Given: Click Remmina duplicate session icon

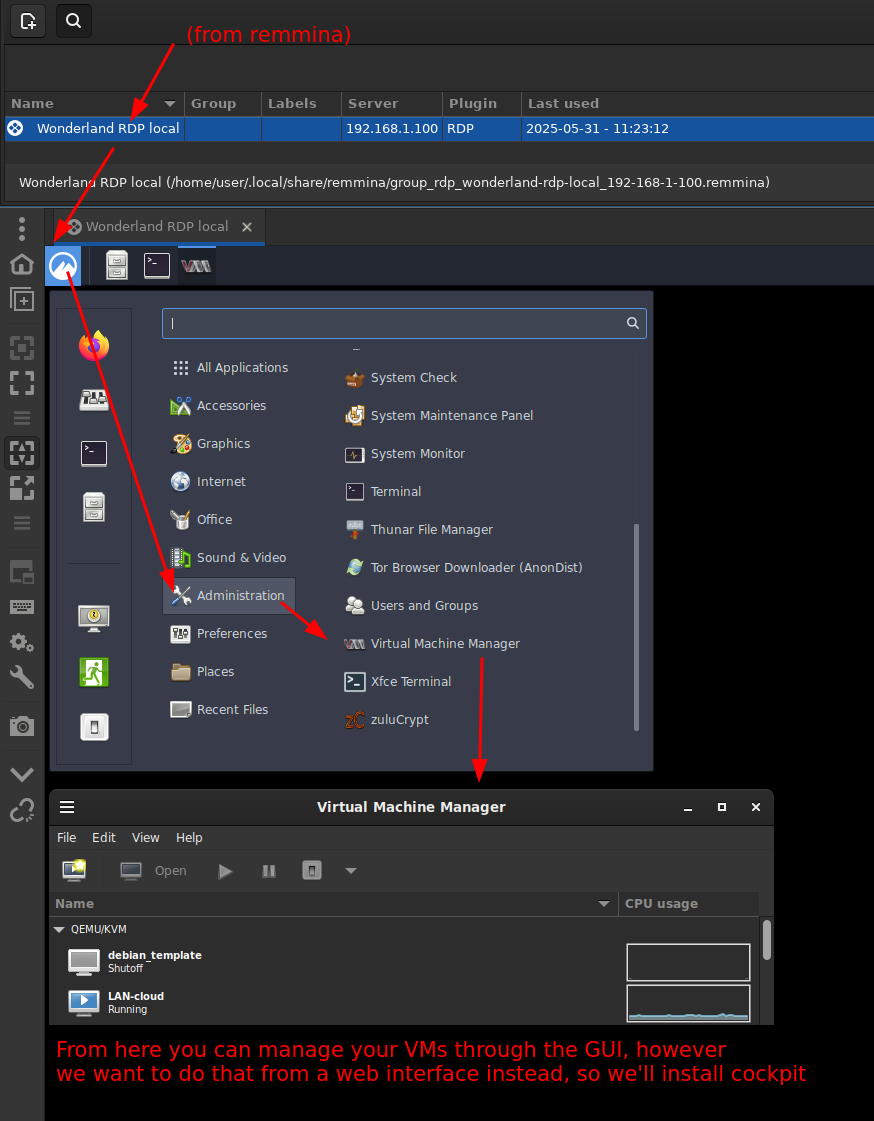Looking at the screenshot, I should 22,299.
